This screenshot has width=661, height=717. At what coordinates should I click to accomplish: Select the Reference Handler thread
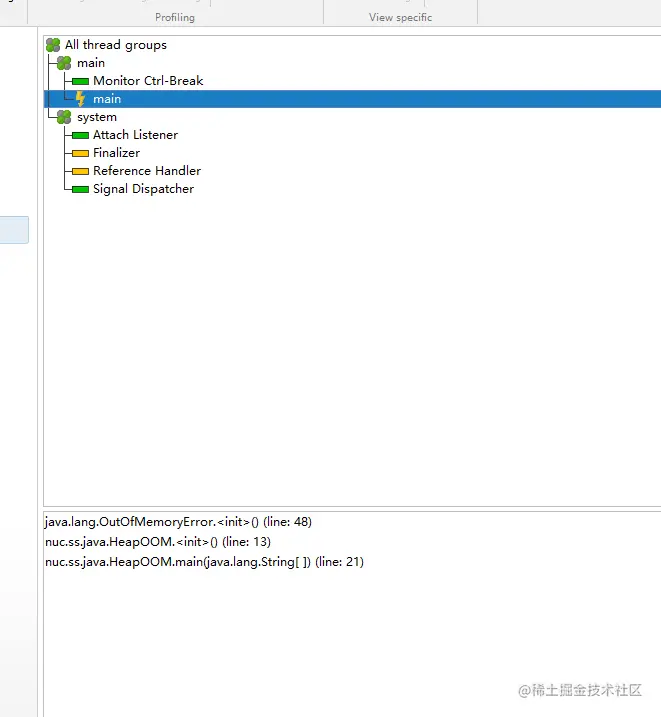(147, 171)
